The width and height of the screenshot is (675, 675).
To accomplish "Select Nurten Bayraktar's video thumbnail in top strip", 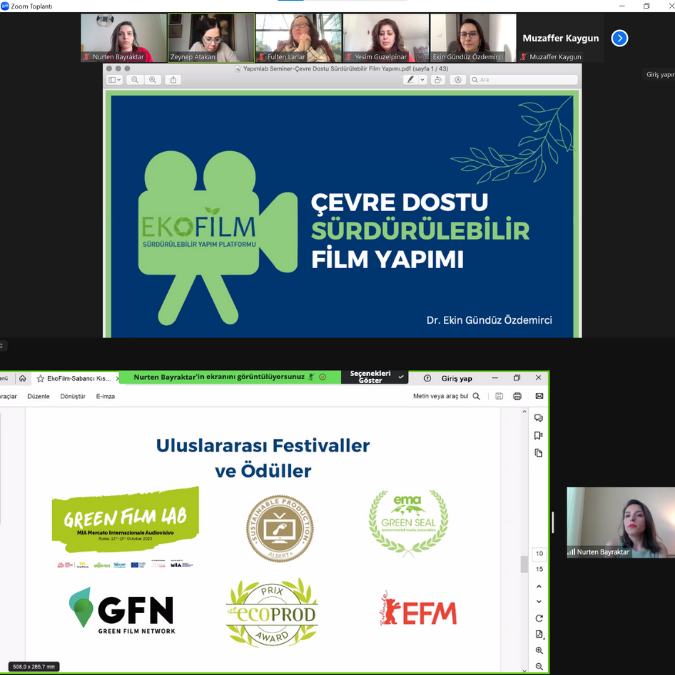I will click(x=124, y=38).
